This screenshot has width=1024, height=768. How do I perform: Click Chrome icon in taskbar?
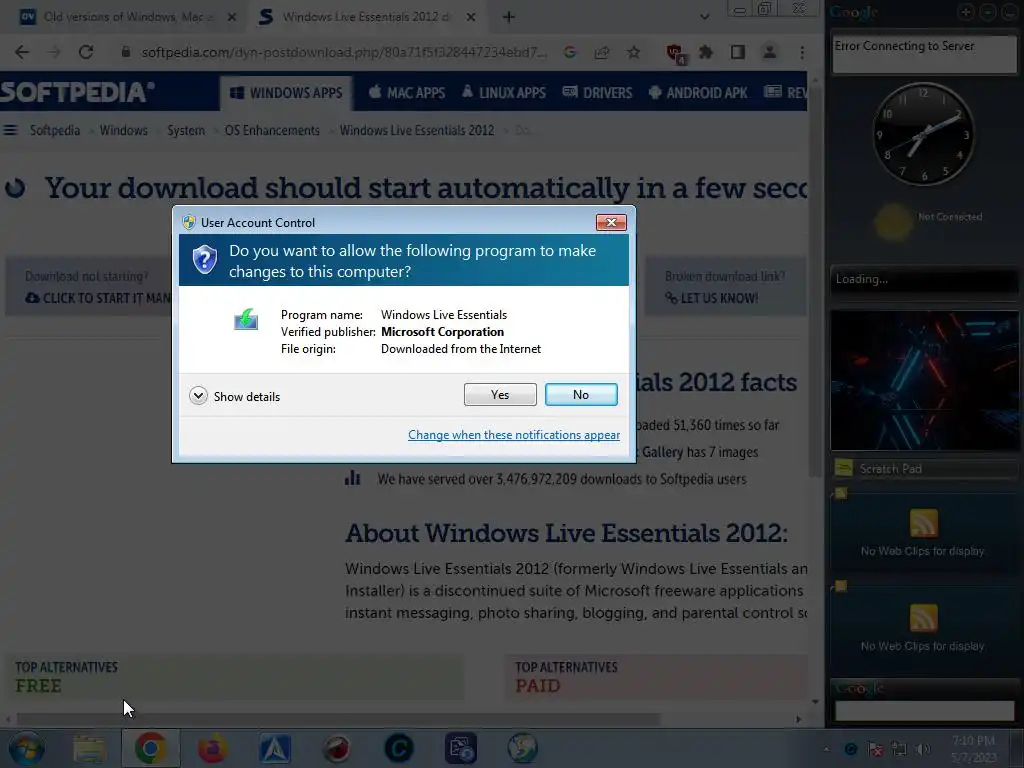pos(150,748)
